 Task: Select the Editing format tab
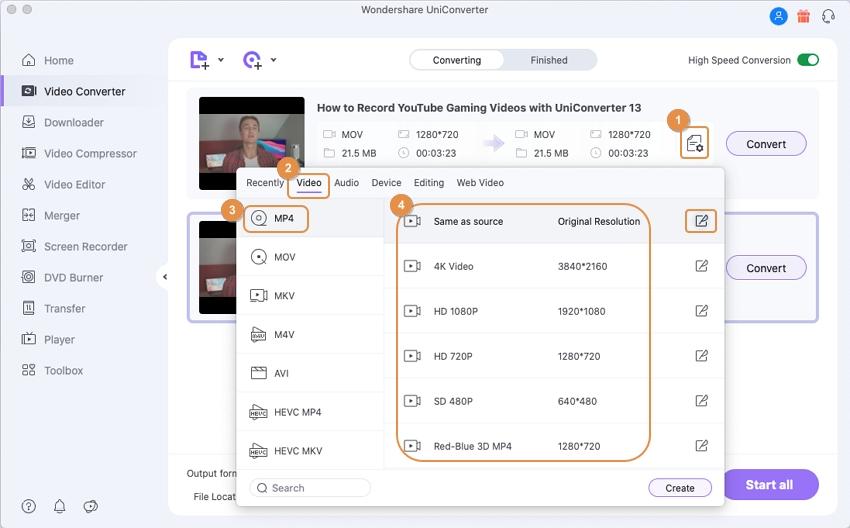(429, 183)
